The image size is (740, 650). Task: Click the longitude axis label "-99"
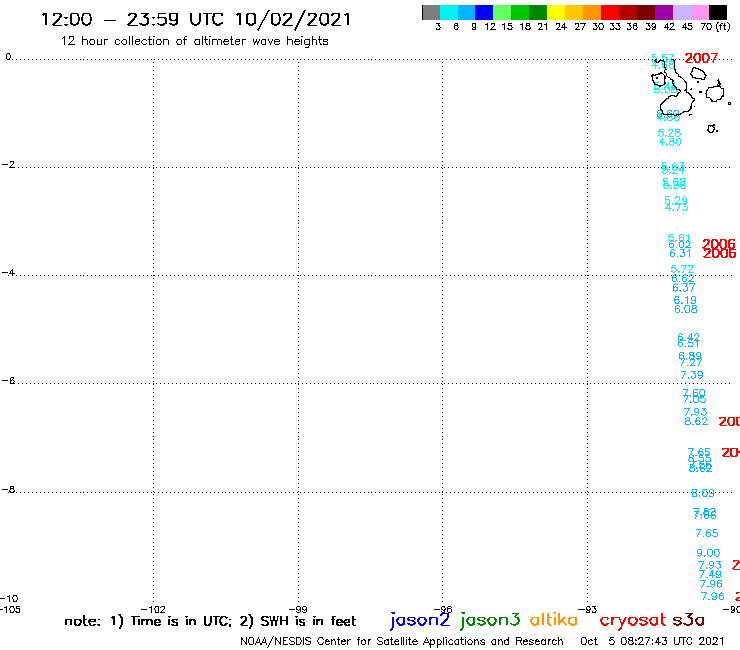pos(298,609)
